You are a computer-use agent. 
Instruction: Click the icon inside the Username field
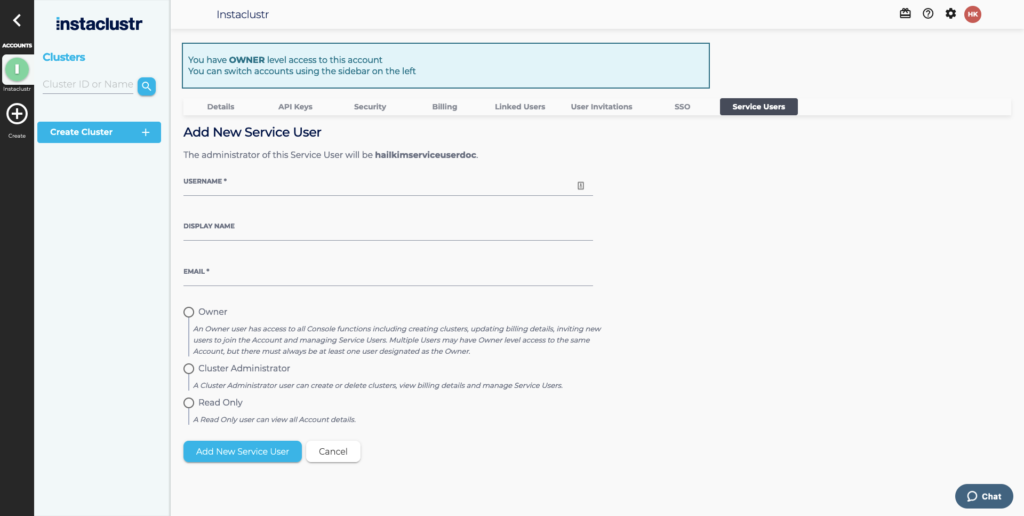(x=581, y=185)
